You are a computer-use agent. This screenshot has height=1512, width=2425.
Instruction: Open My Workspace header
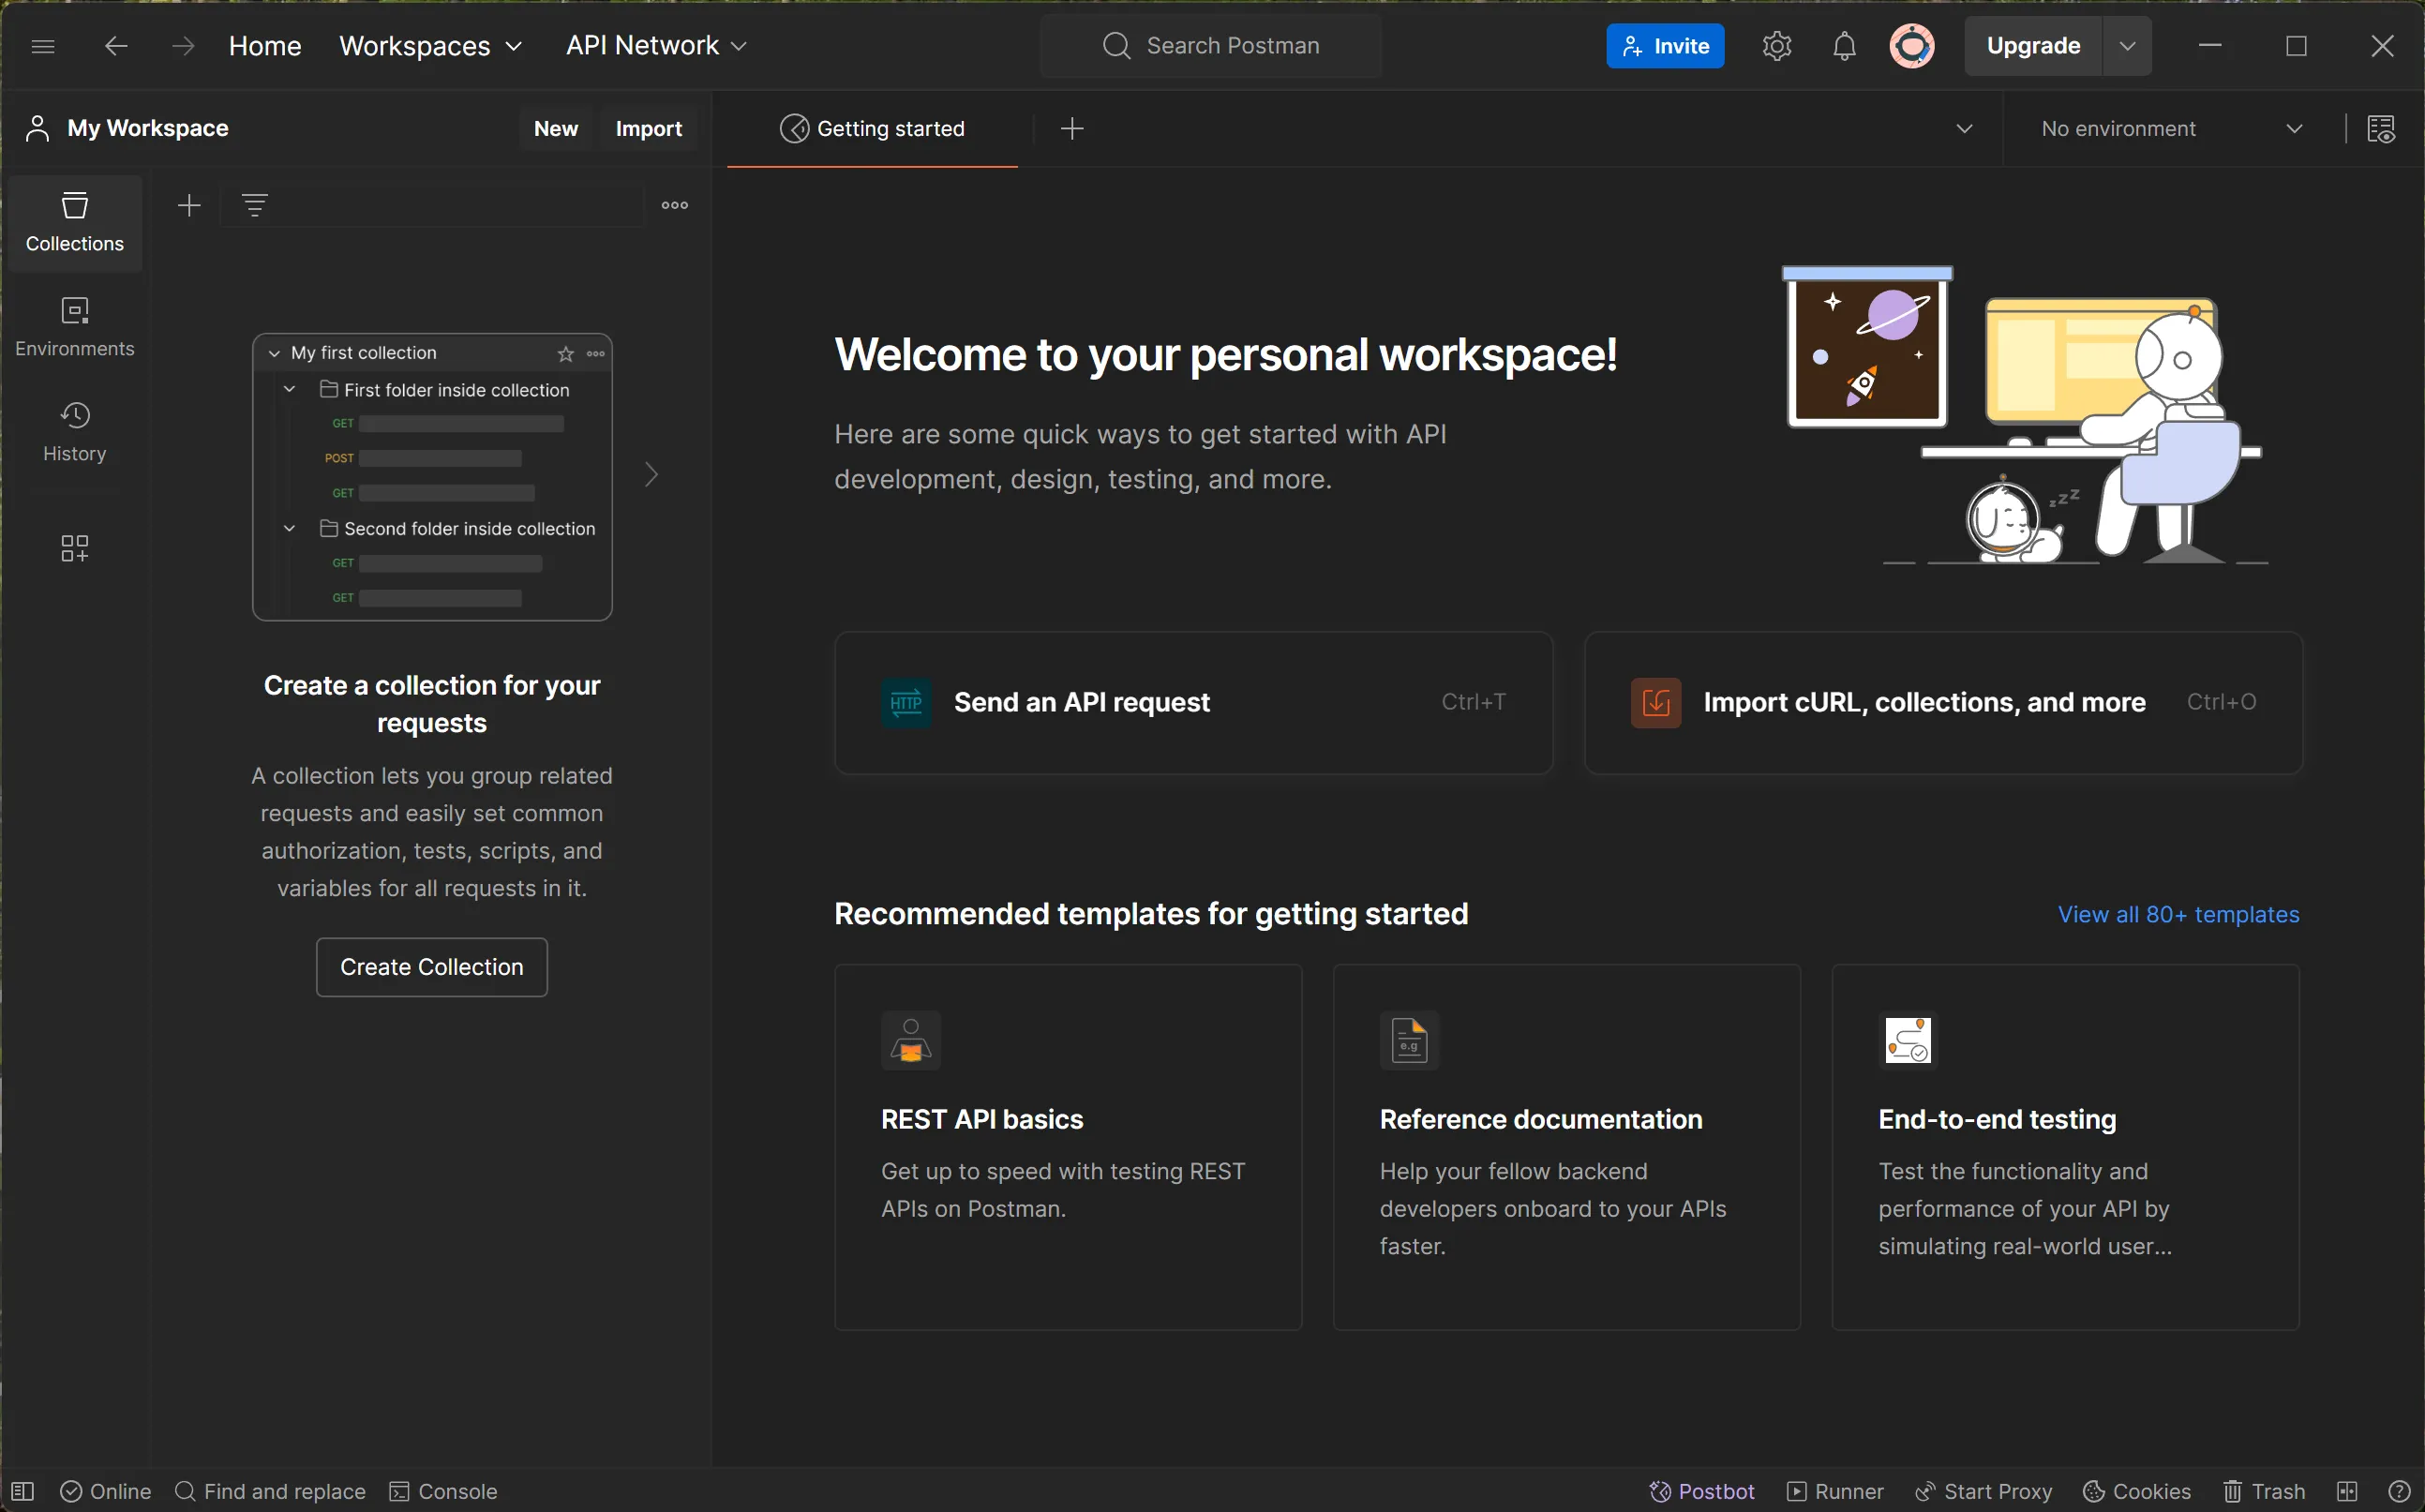pos(128,128)
